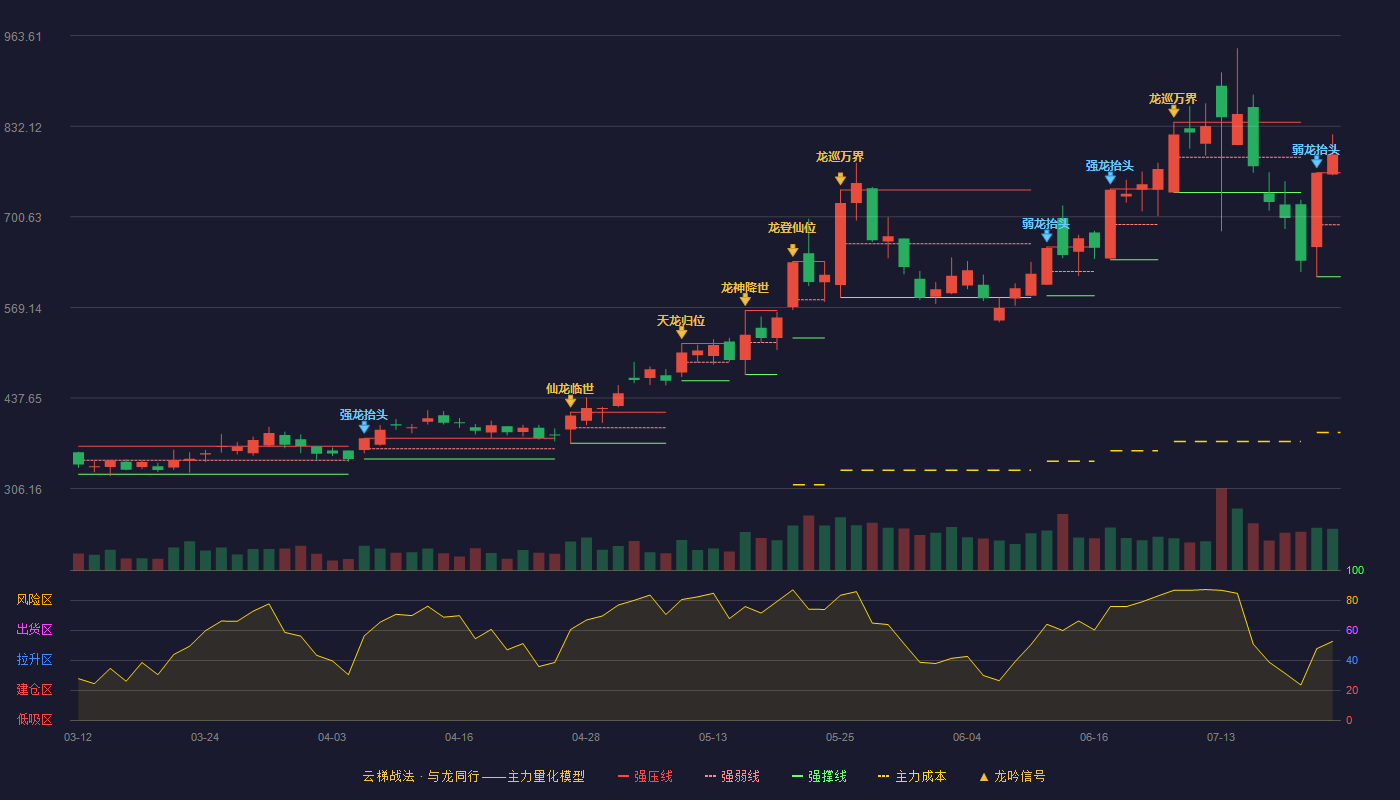Click the 弱龙抬头 signal marker after 07-13
1400x800 pixels.
1316,161
